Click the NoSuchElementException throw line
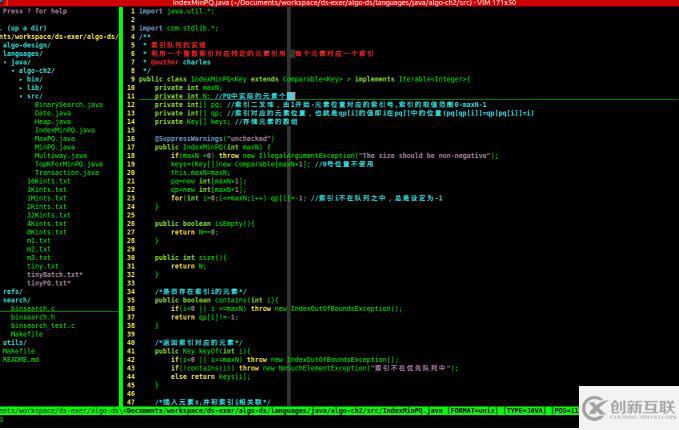This screenshot has height=430, width=679. pyautogui.click(x=314, y=368)
